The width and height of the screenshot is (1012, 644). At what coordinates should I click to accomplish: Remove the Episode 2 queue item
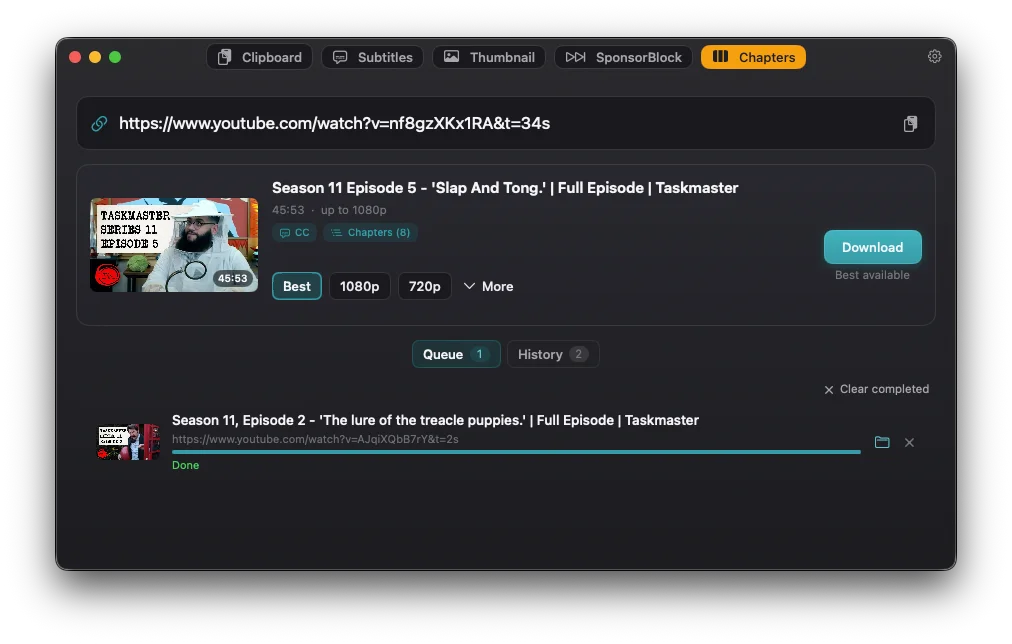pyautogui.click(x=909, y=442)
